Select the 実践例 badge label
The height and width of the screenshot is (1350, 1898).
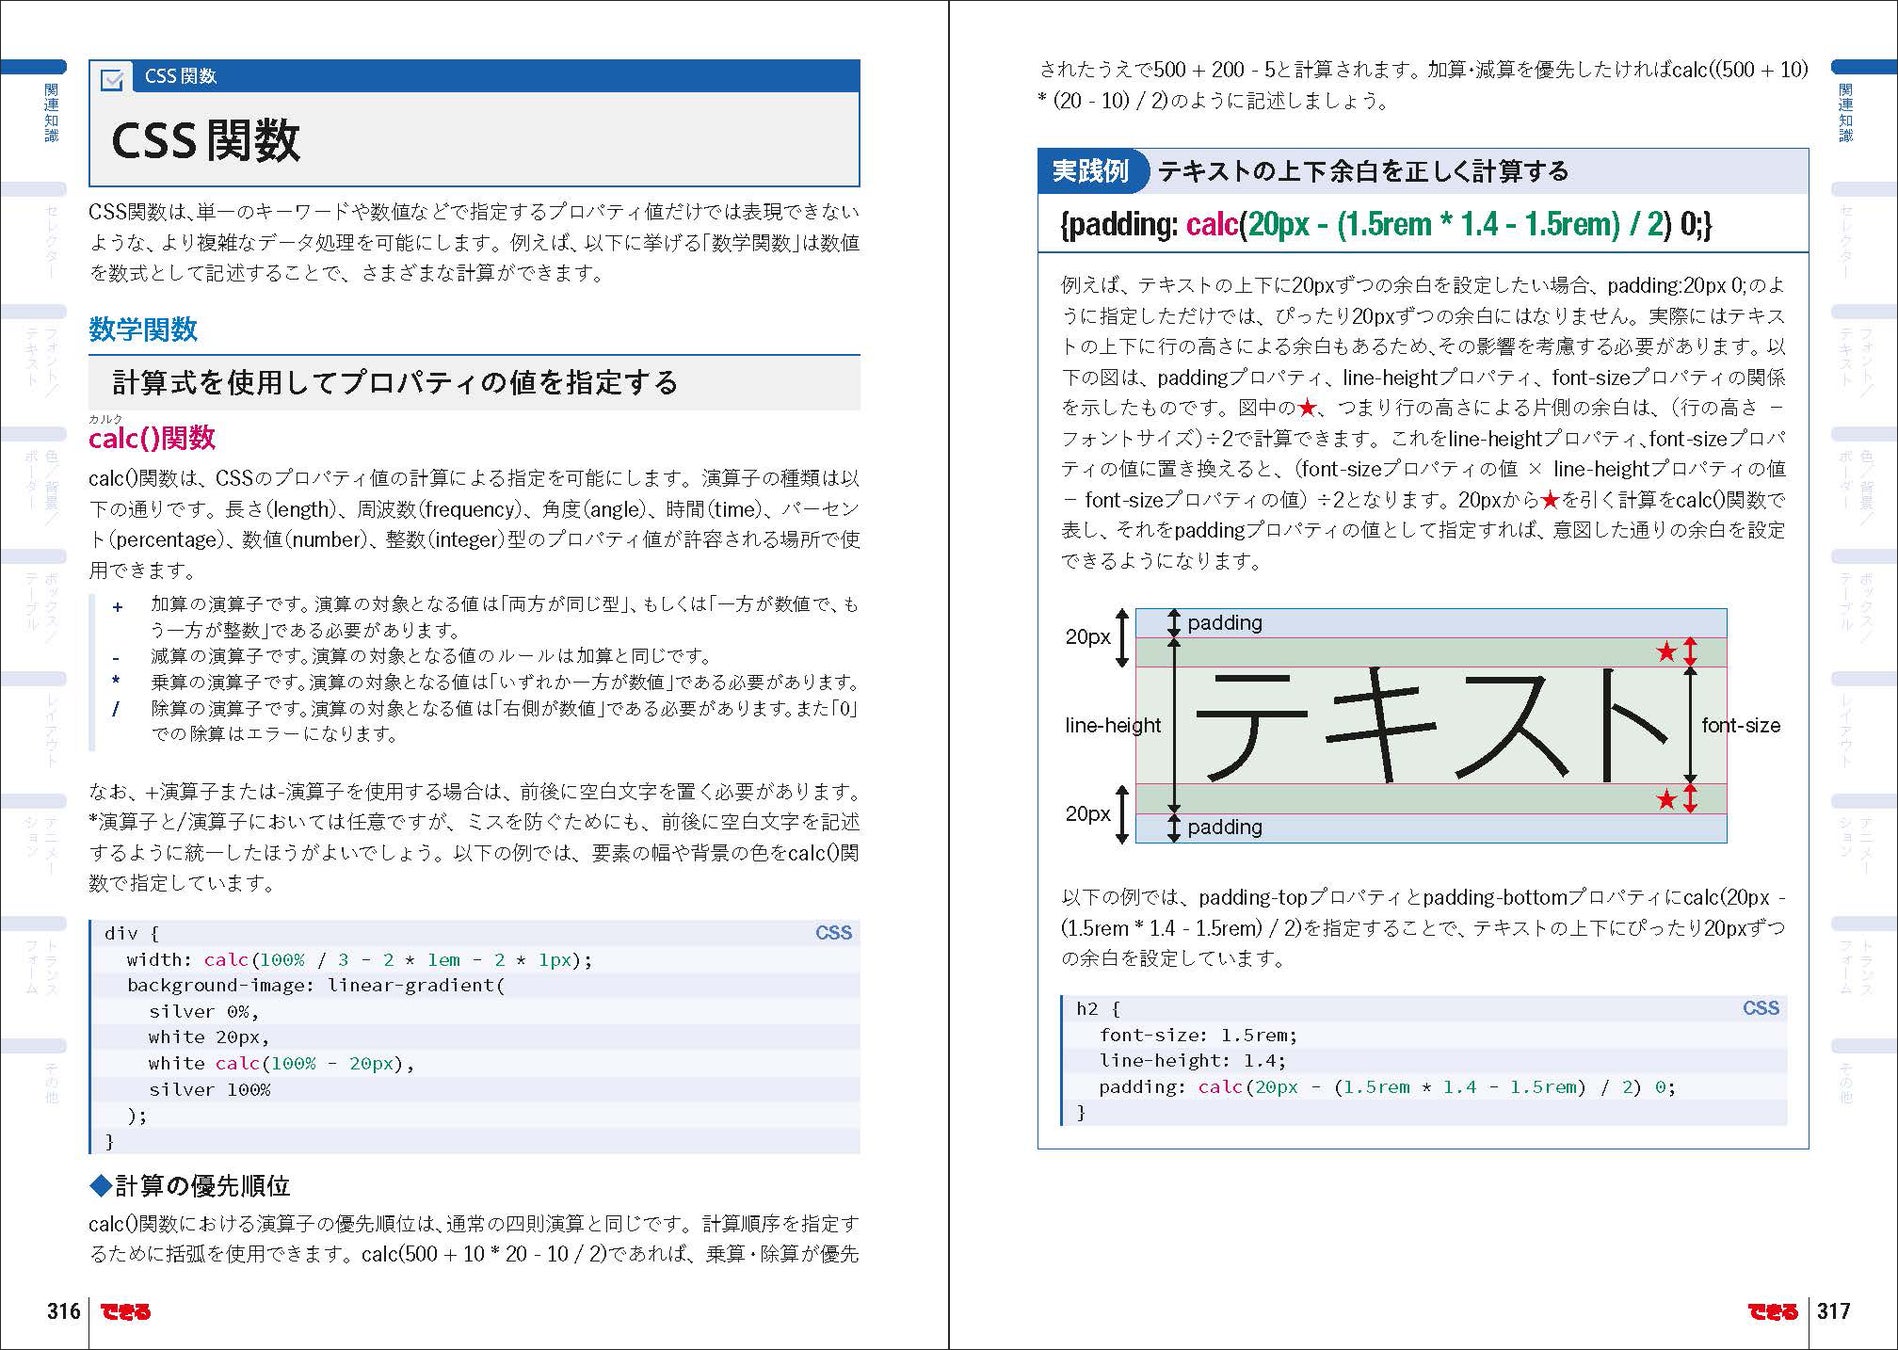(1090, 171)
